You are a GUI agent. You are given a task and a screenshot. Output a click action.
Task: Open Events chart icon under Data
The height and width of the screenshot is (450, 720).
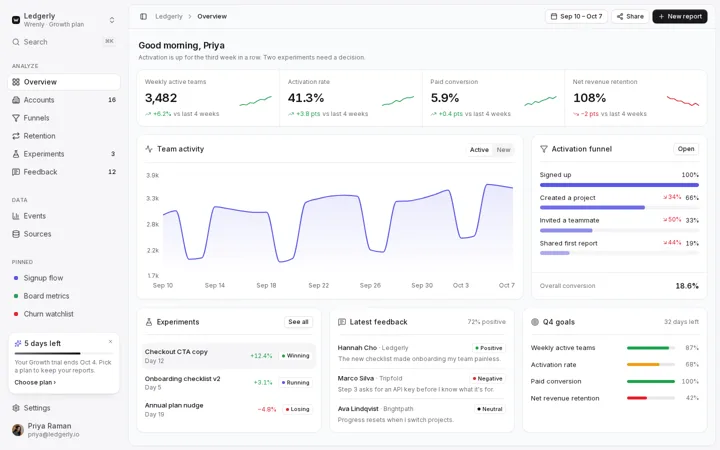(16, 216)
